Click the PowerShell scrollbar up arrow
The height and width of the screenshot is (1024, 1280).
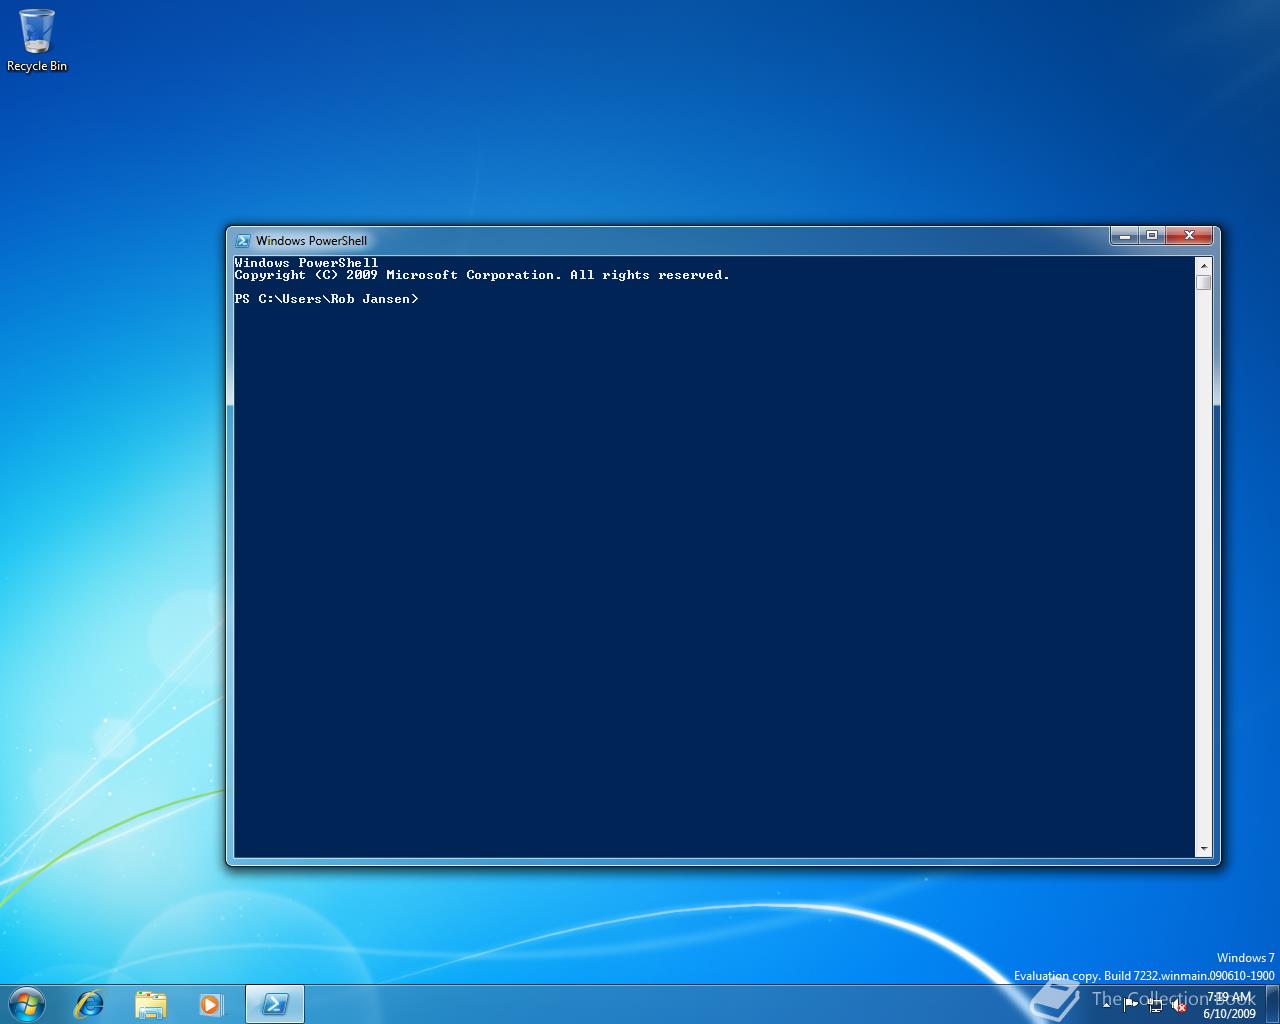click(1203, 266)
